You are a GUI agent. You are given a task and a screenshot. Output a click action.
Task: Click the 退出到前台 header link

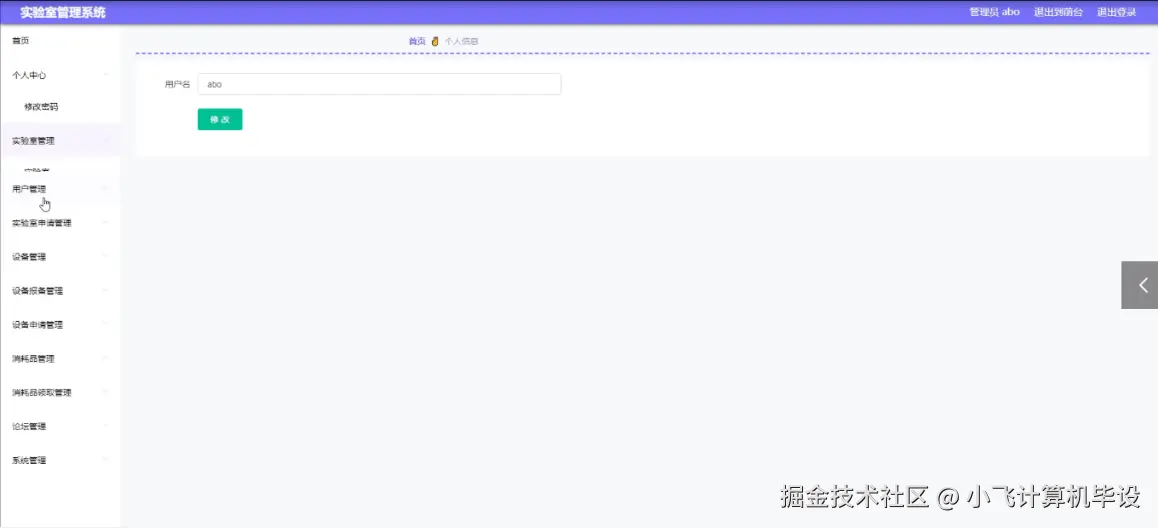click(1058, 12)
